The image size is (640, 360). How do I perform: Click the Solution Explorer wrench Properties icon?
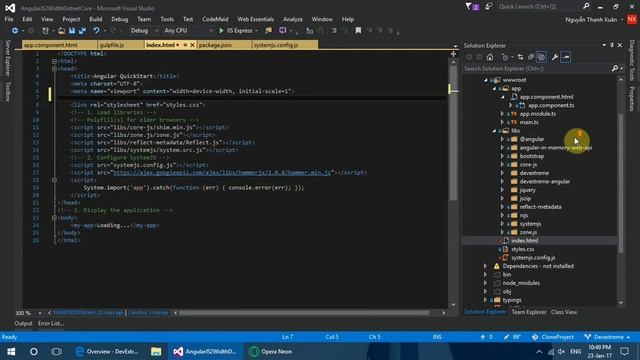(x=555, y=57)
